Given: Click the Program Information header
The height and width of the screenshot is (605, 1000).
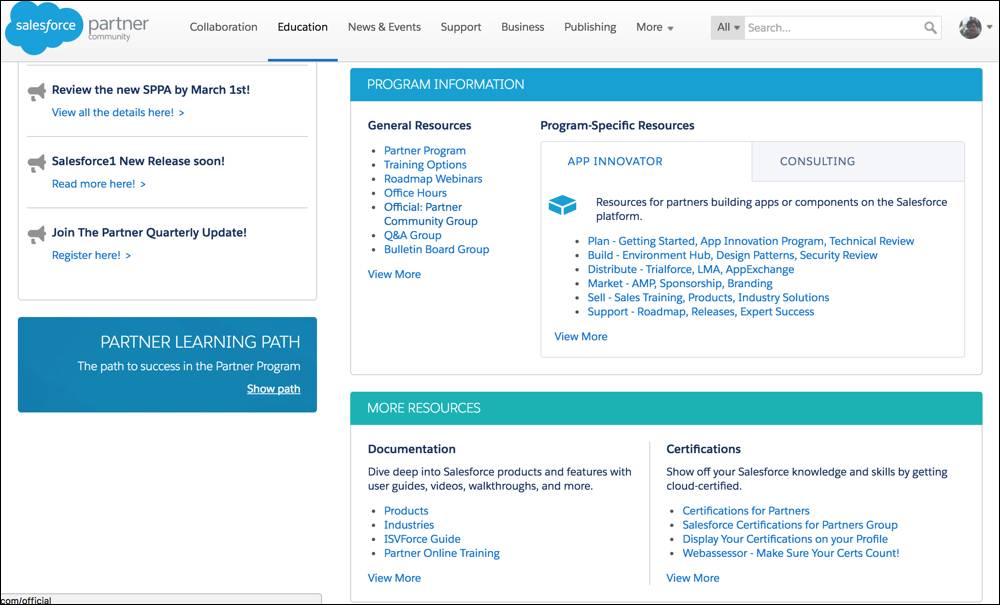Looking at the screenshot, I should pyautogui.click(x=666, y=84).
